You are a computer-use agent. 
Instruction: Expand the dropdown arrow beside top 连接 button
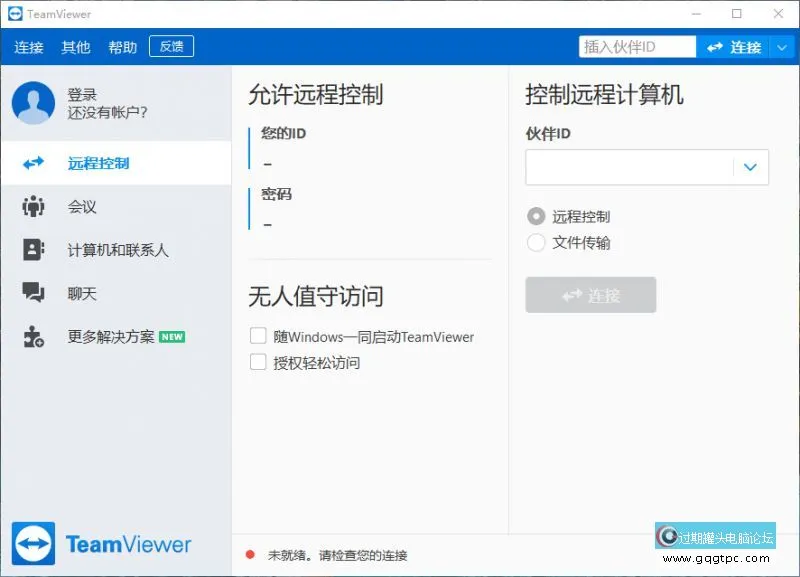point(782,47)
